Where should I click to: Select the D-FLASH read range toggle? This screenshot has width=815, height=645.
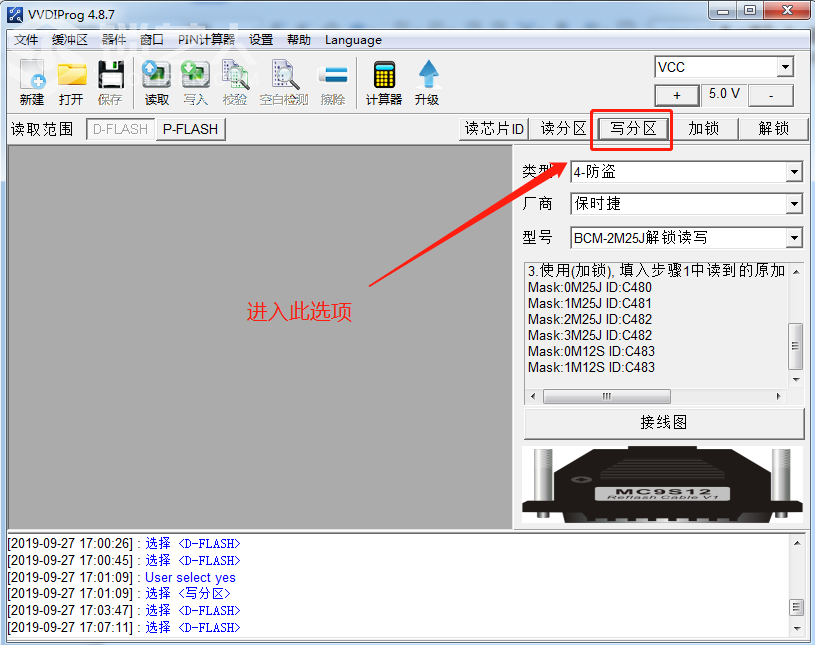[121, 129]
